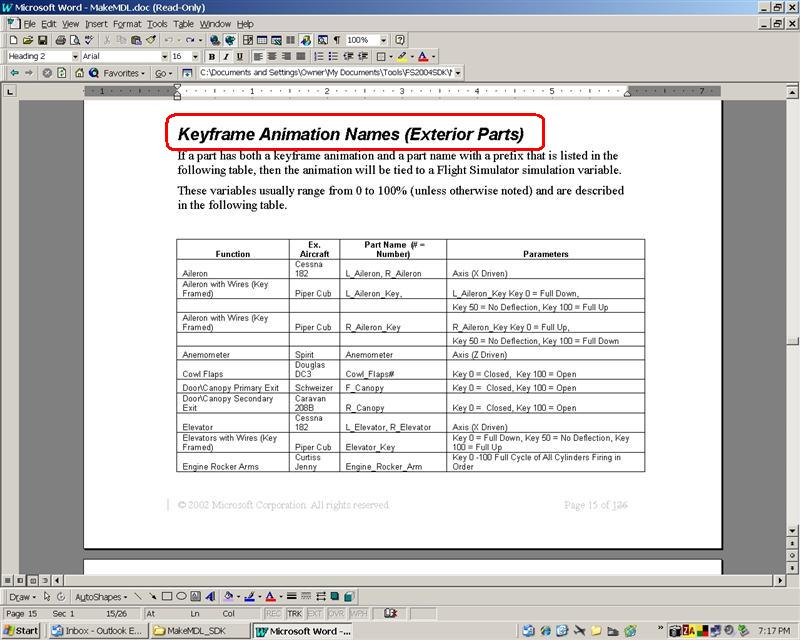
Task: Expand the Go dropdown on web toolbar
Action: [x=163, y=73]
